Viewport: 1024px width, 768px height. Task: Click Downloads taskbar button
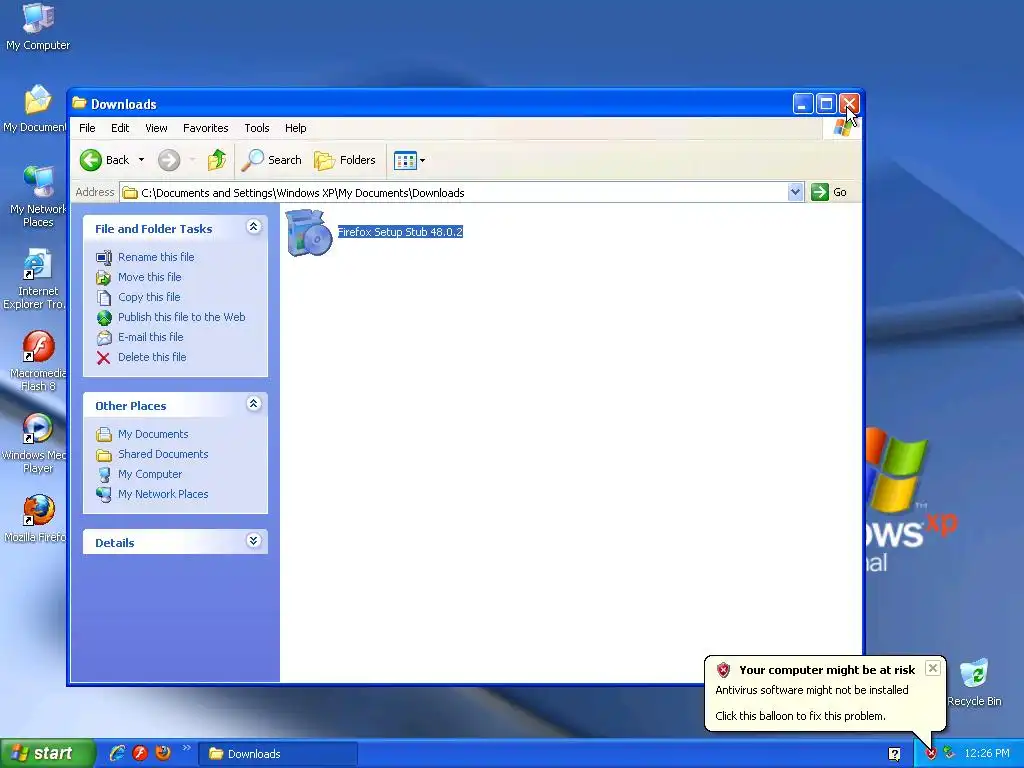pyautogui.click(x=278, y=754)
